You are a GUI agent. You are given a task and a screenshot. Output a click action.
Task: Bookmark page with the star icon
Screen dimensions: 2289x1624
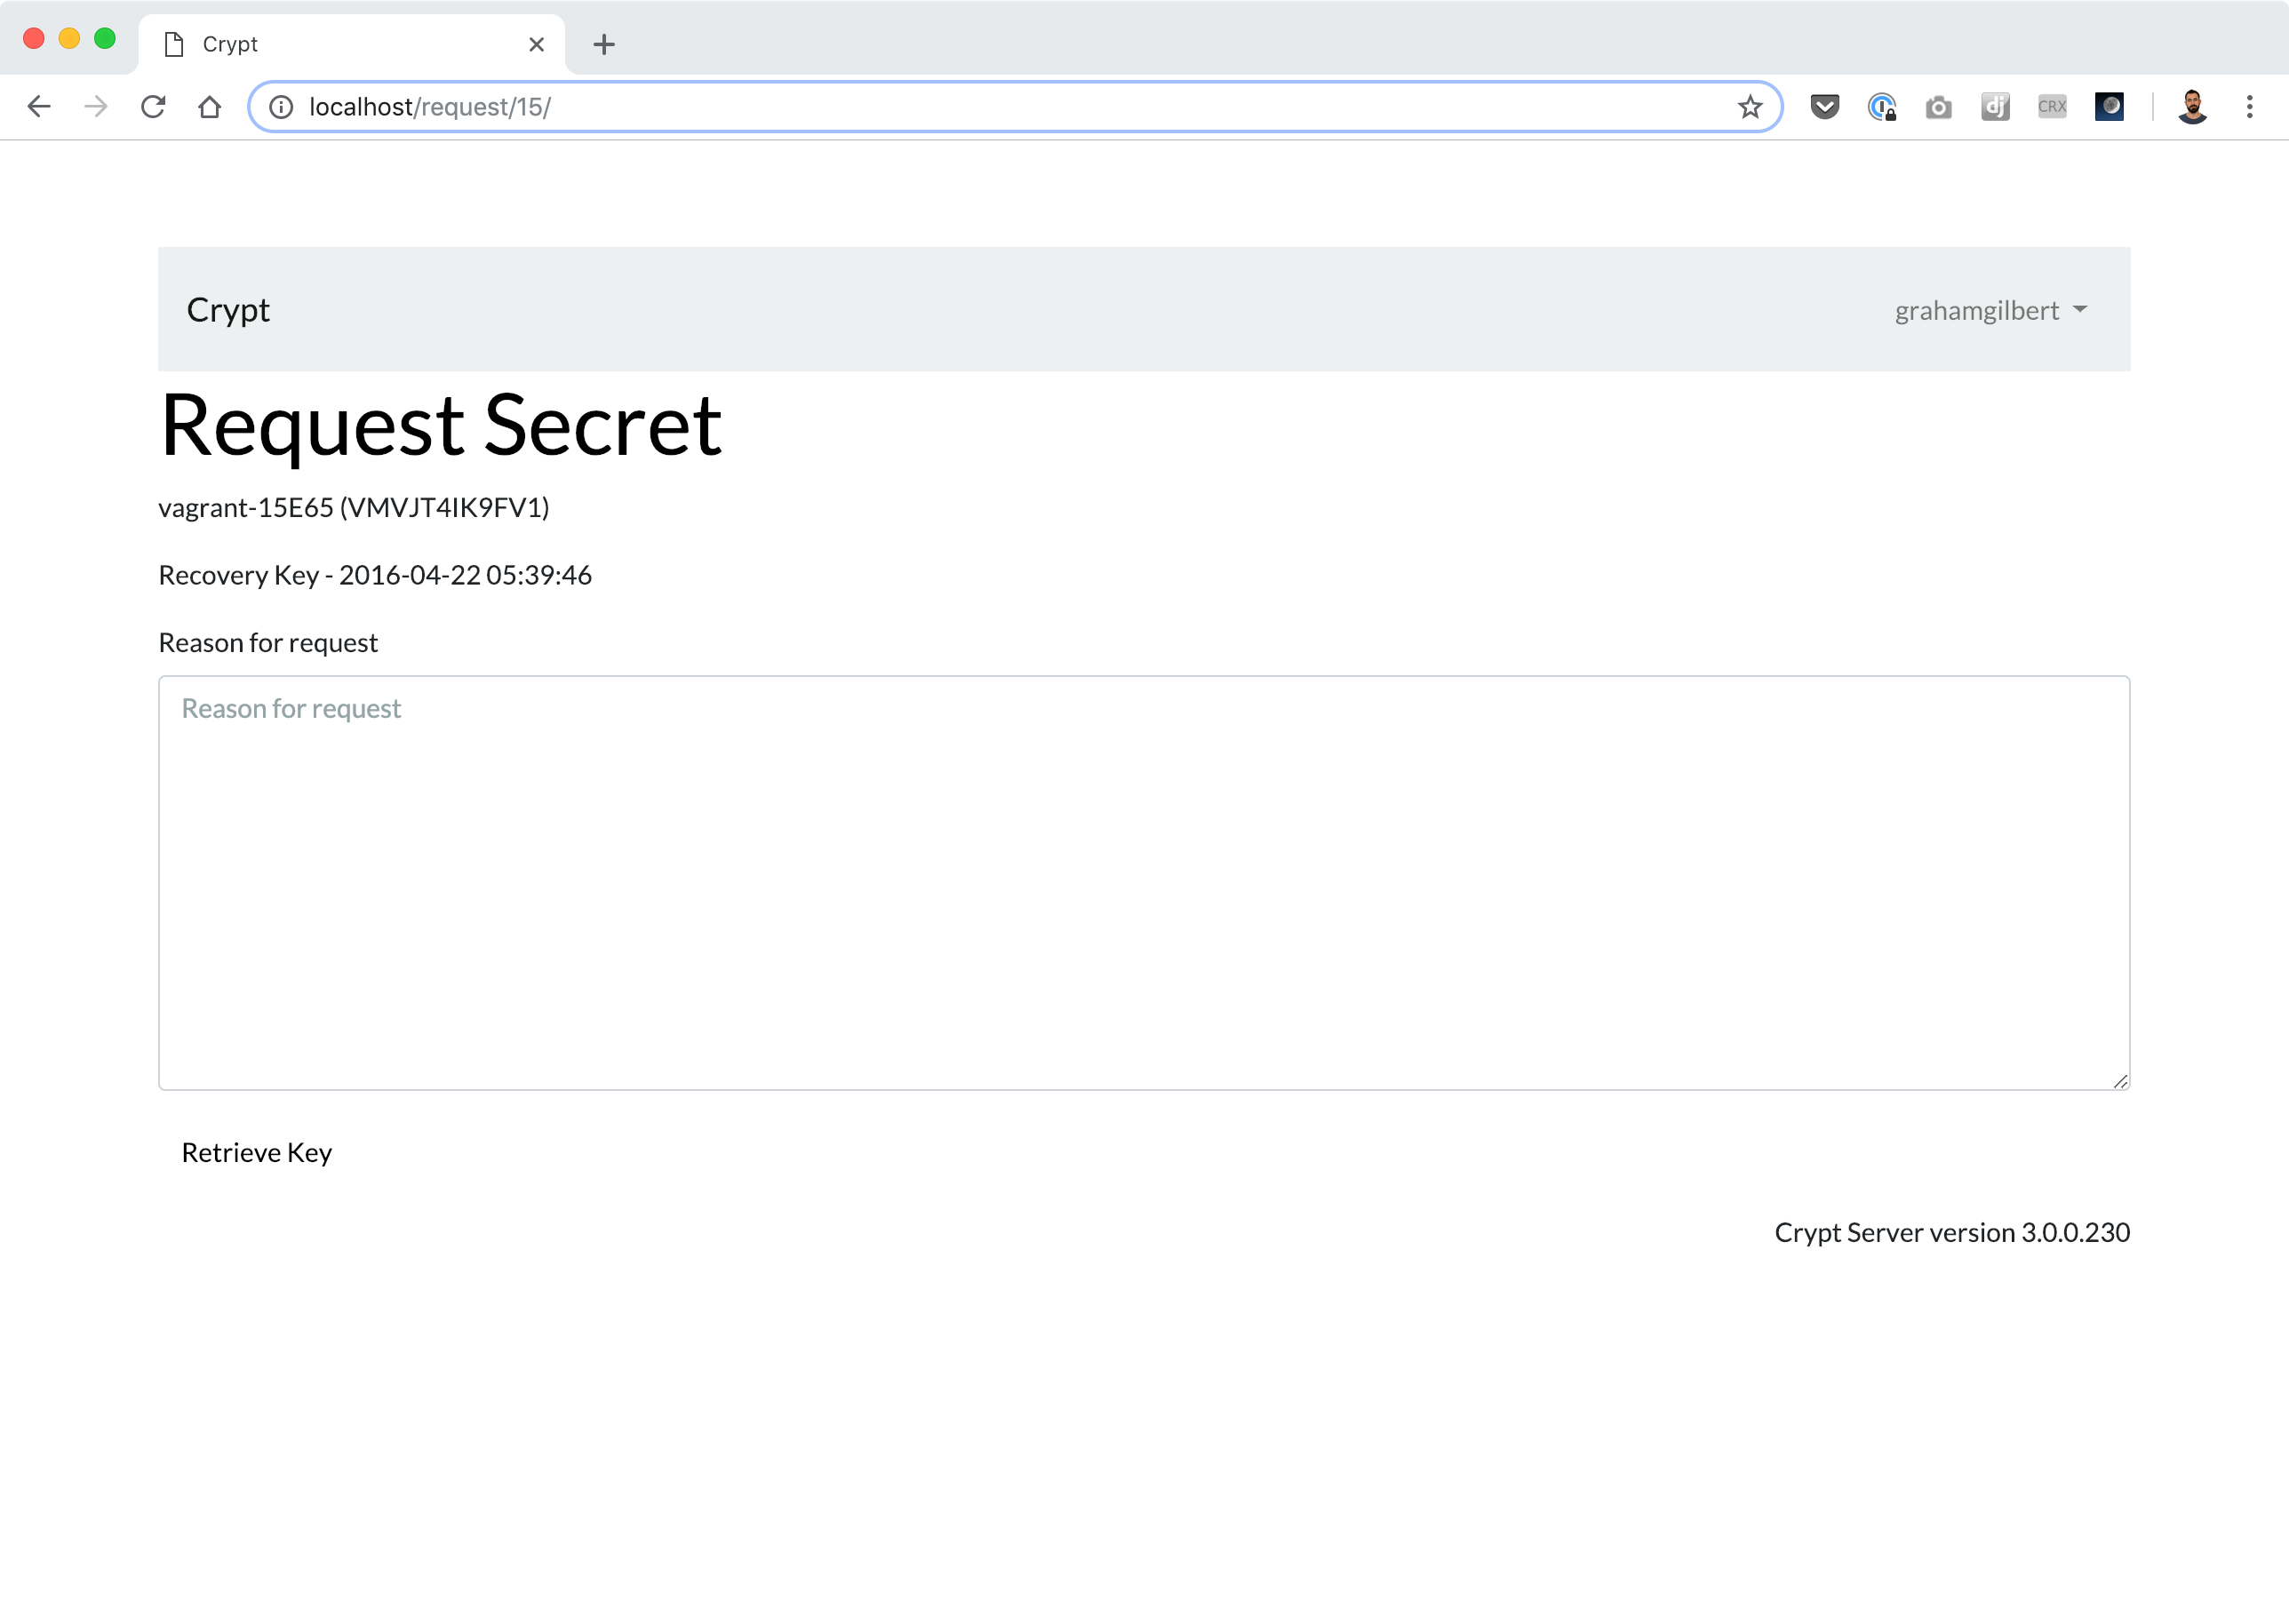1749,107
